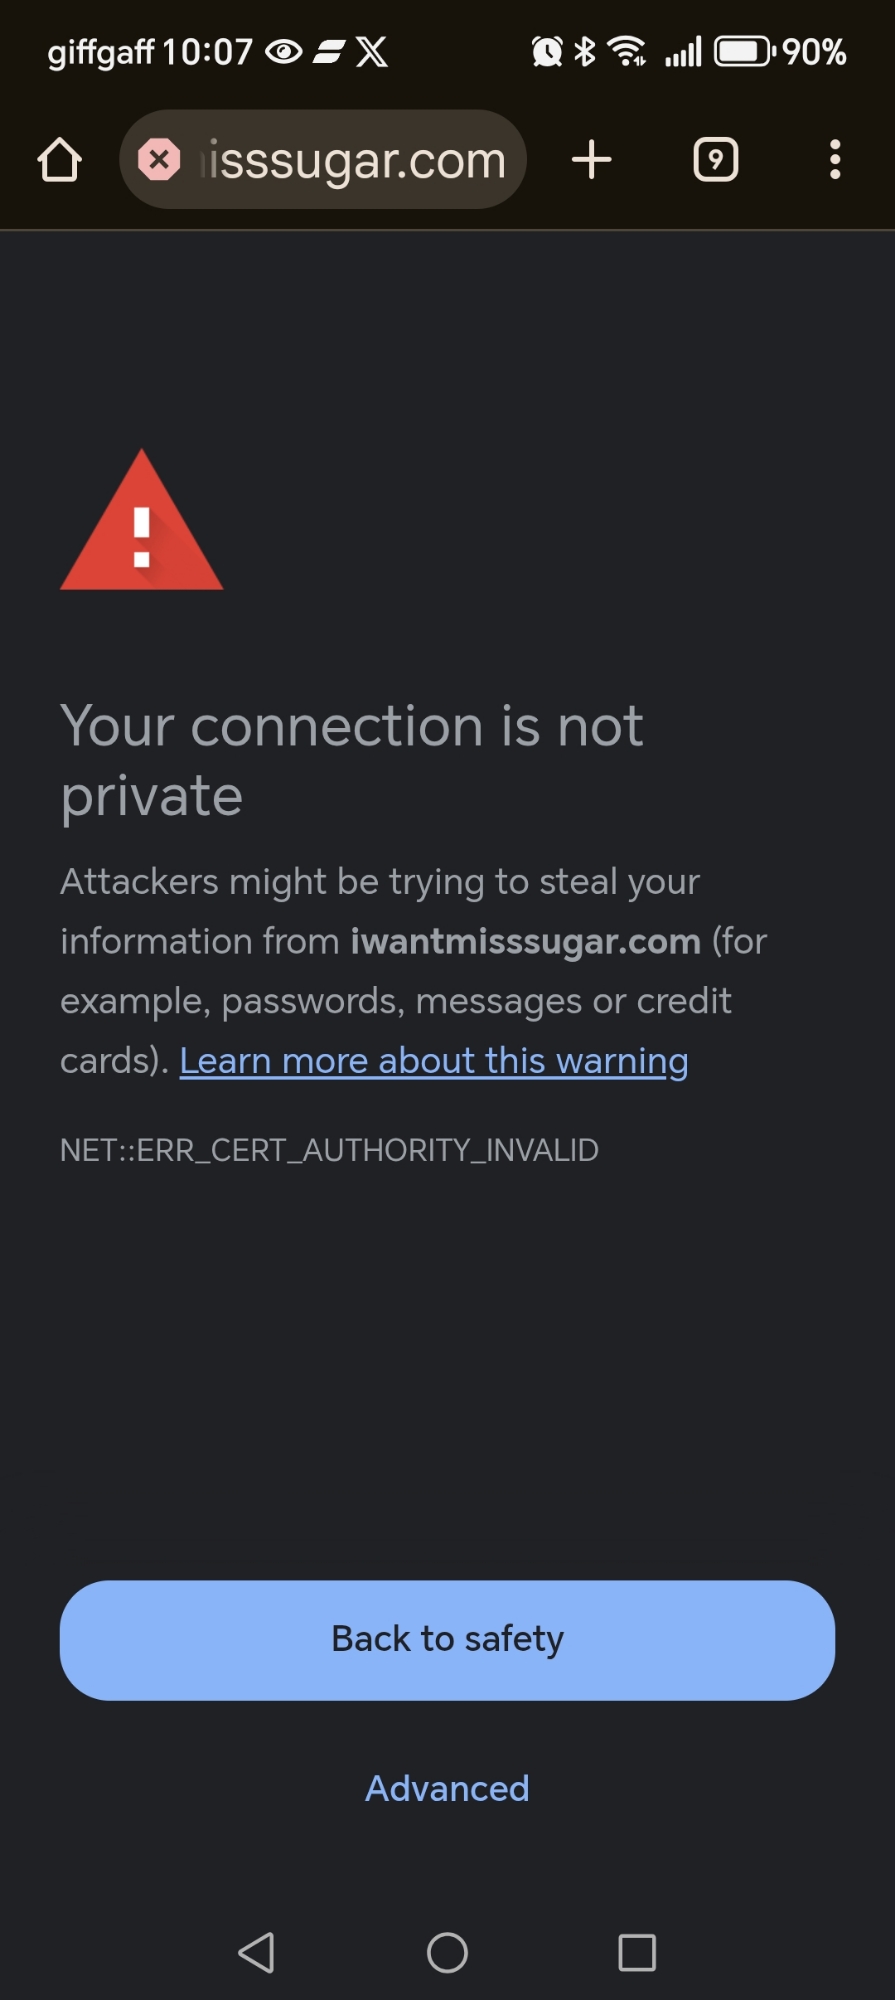This screenshot has width=895, height=2000.
Task: Tap the X app notification icon
Action: click(x=372, y=51)
